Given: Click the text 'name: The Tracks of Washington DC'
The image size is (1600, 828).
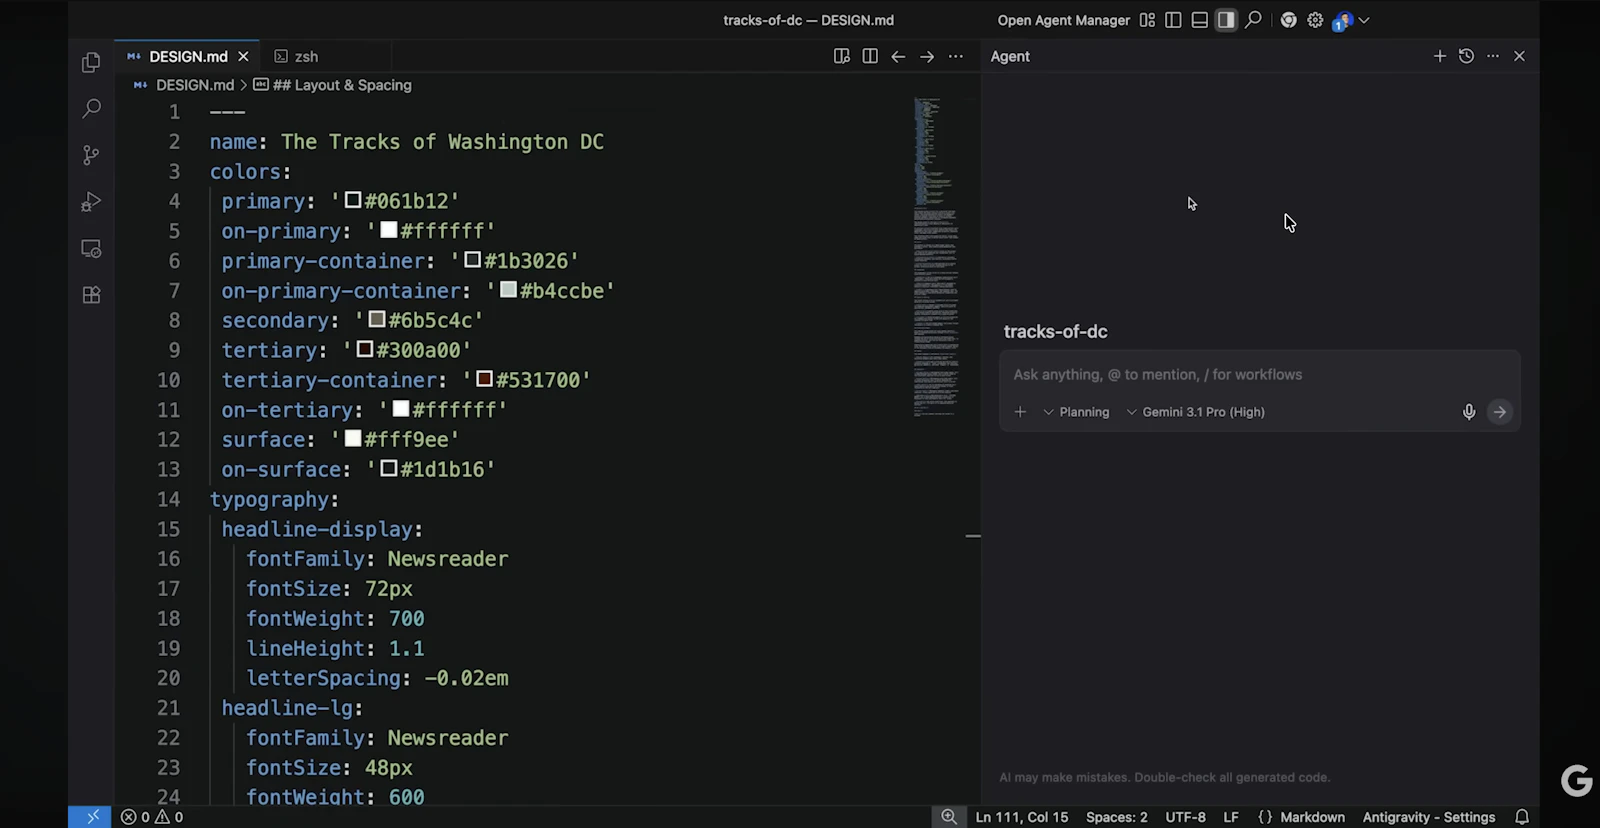Looking at the screenshot, I should 407,142.
